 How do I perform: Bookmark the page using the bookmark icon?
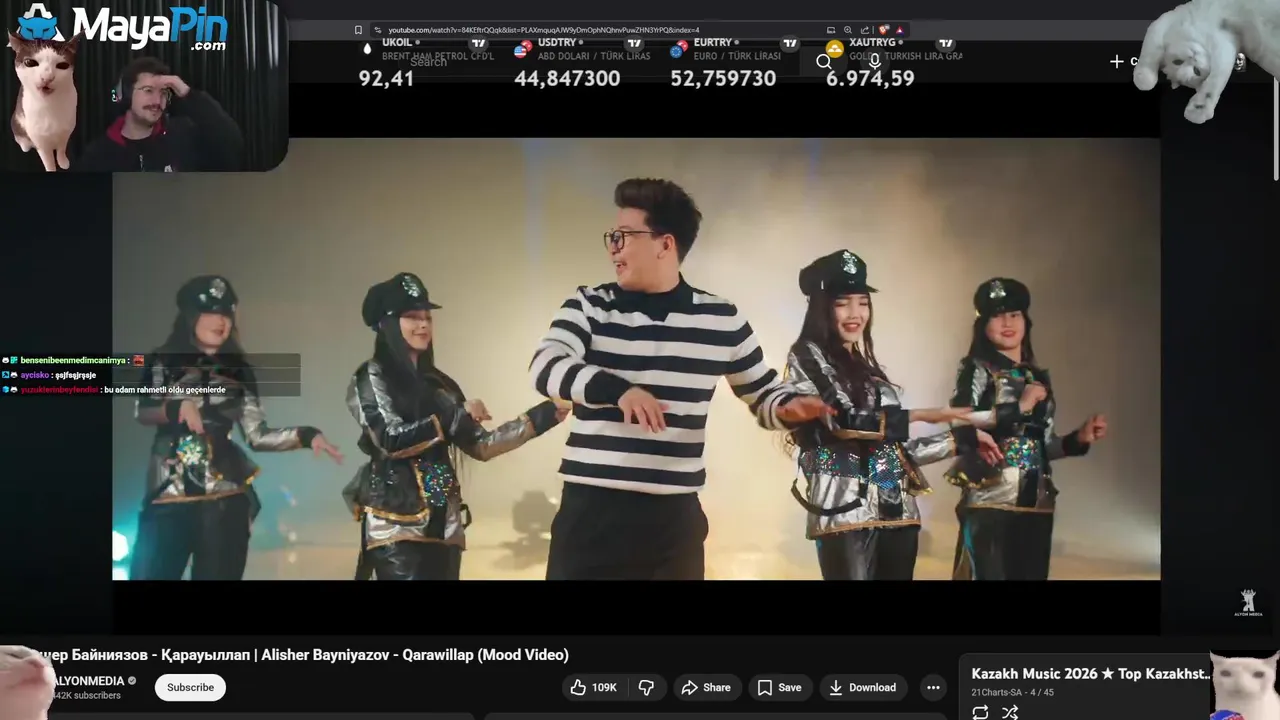coord(358,30)
